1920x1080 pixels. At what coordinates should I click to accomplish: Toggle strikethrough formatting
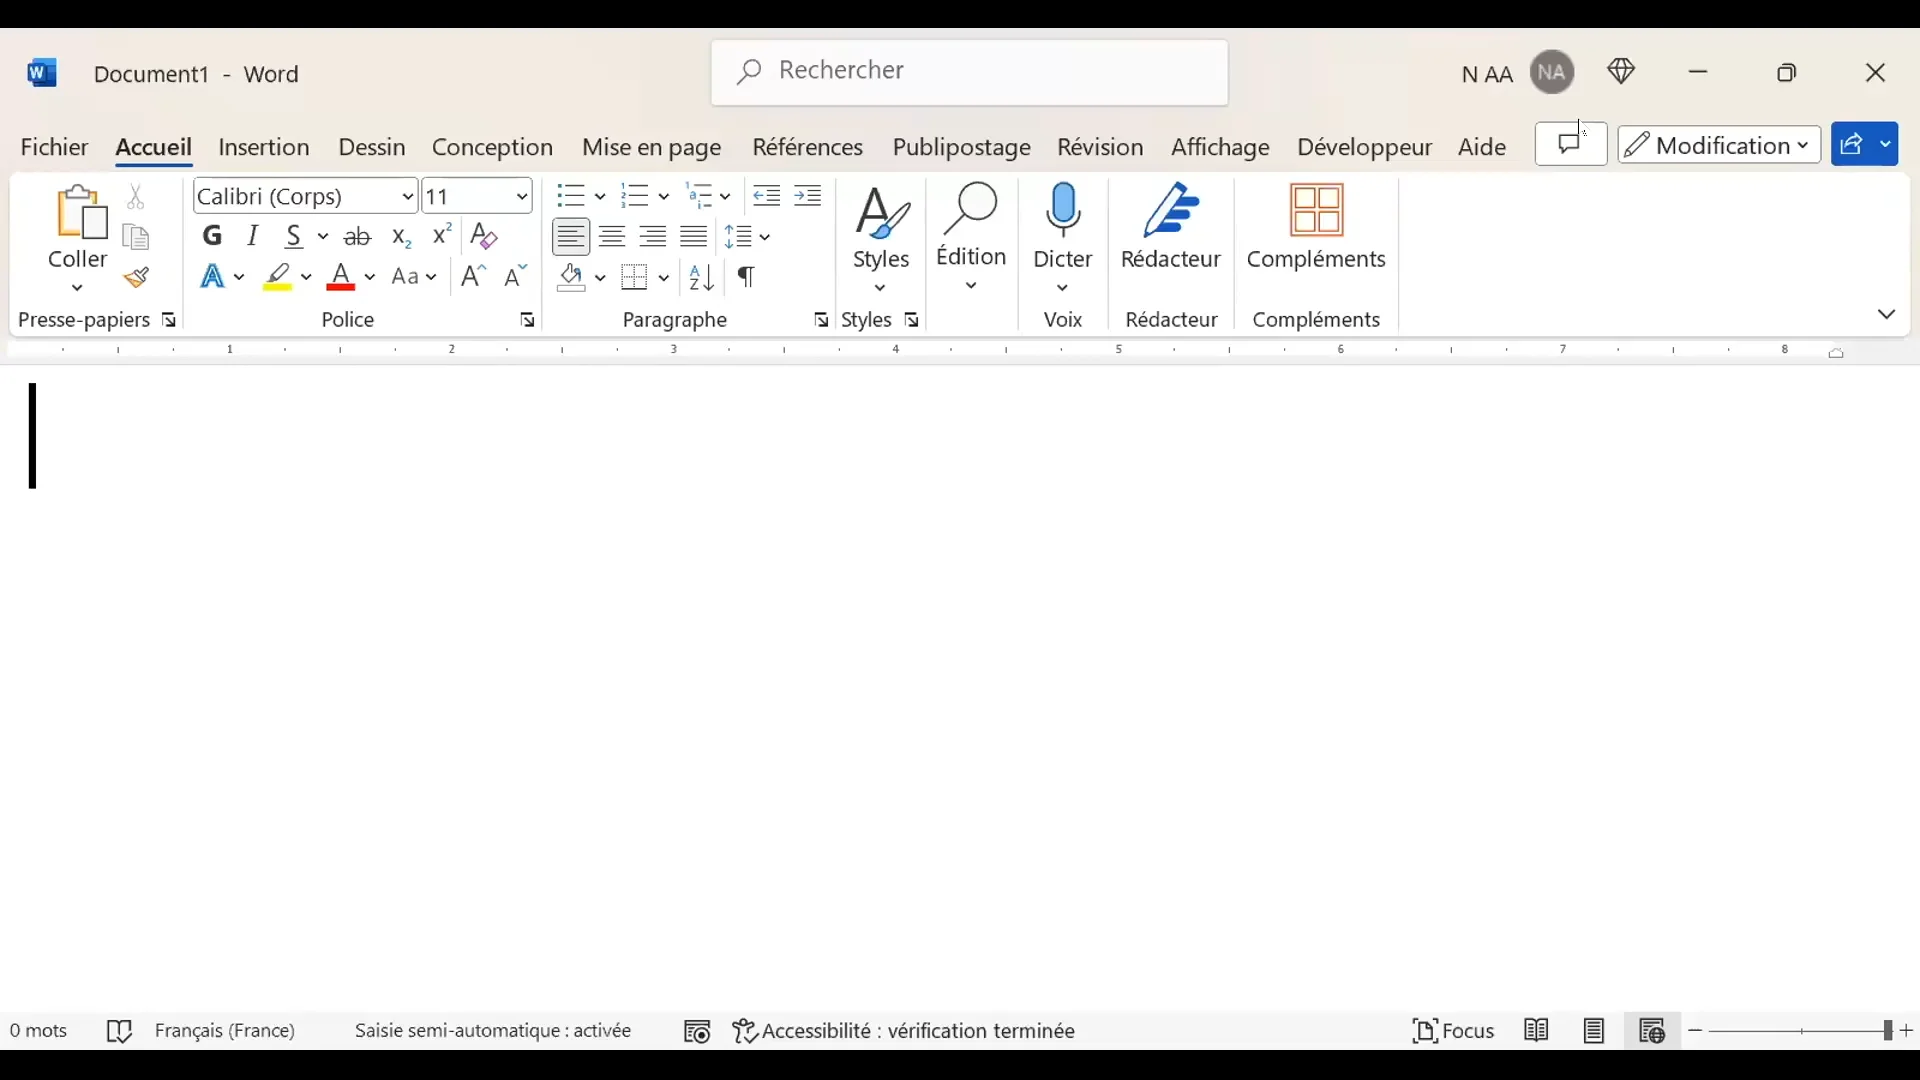359,237
